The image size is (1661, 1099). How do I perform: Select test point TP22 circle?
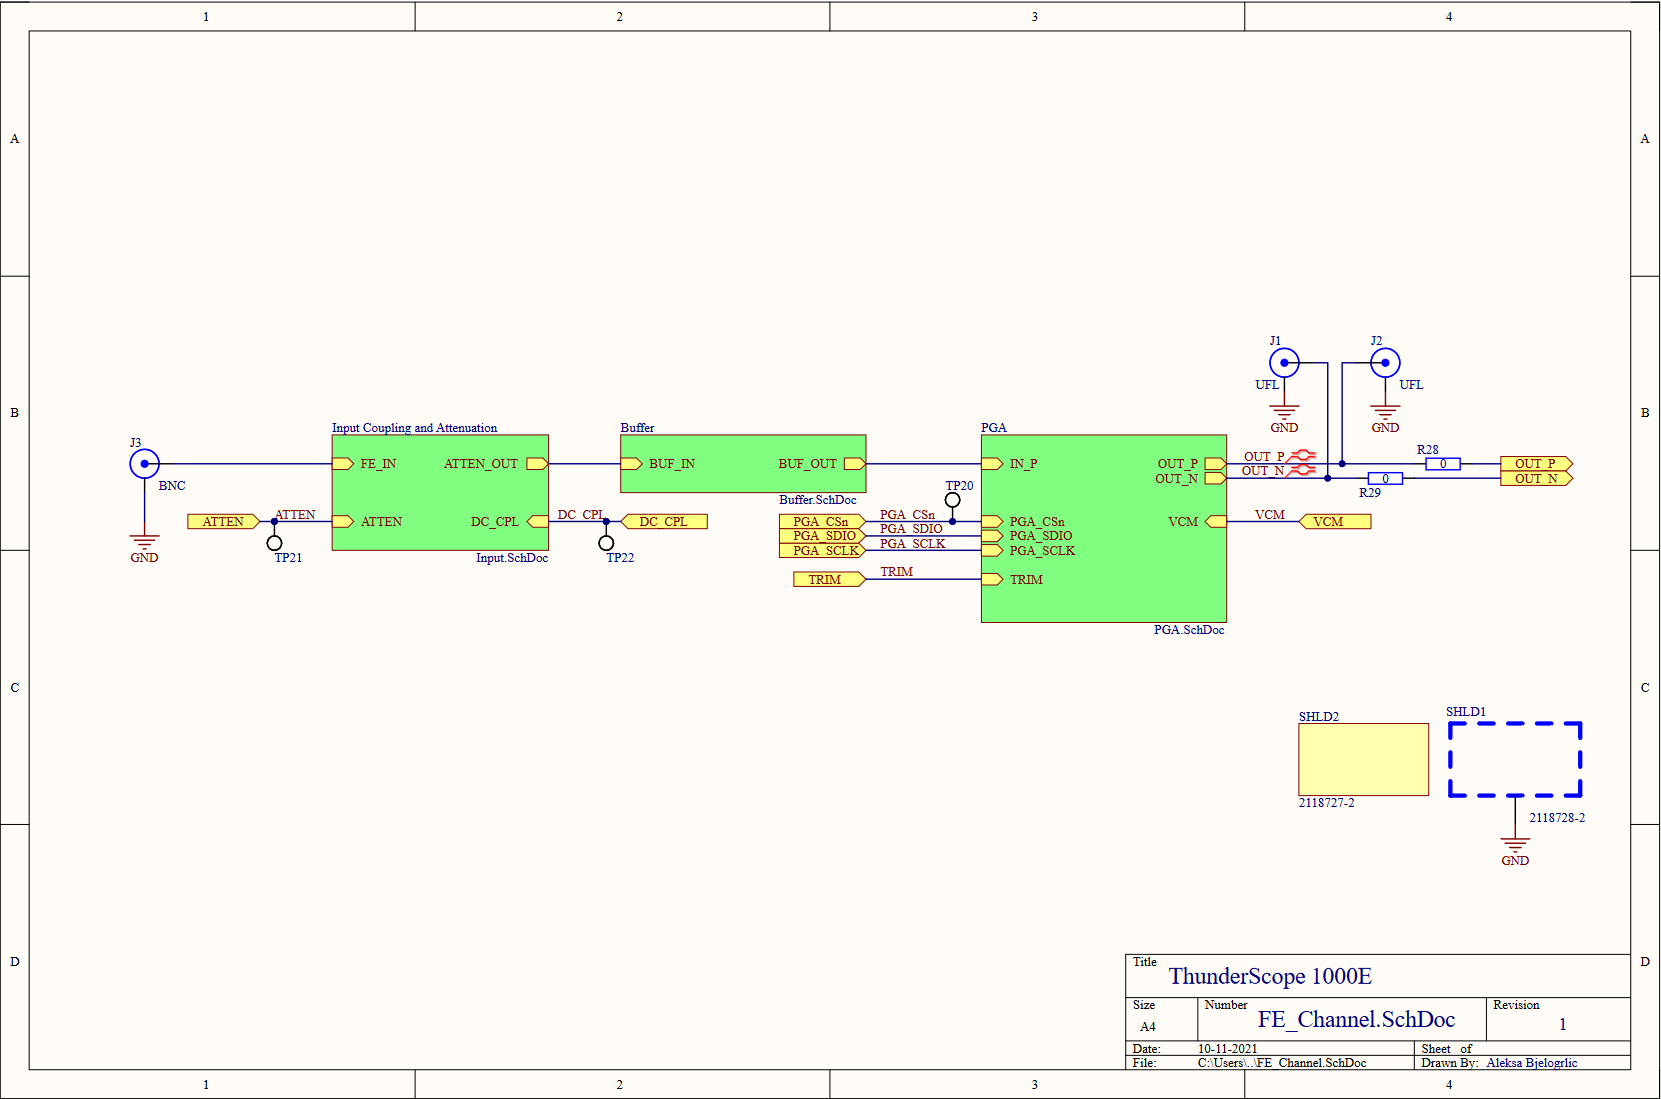click(x=606, y=543)
